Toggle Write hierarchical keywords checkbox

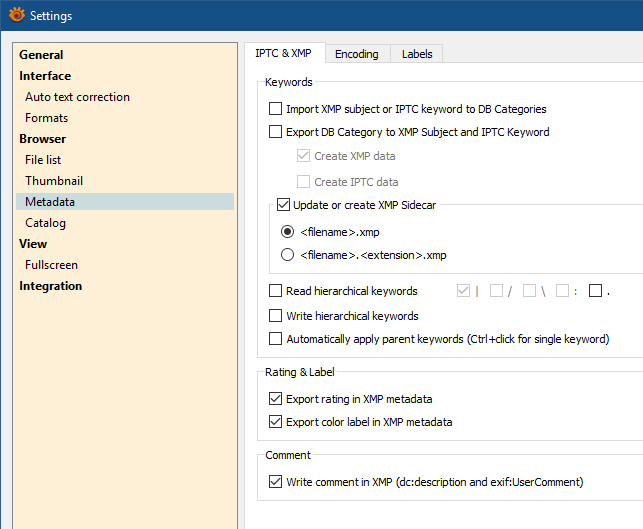coord(276,316)
